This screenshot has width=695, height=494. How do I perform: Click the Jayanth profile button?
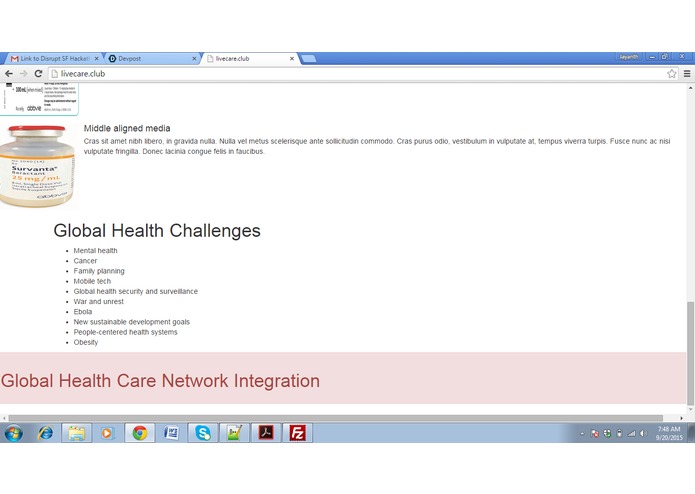[629, 57]
